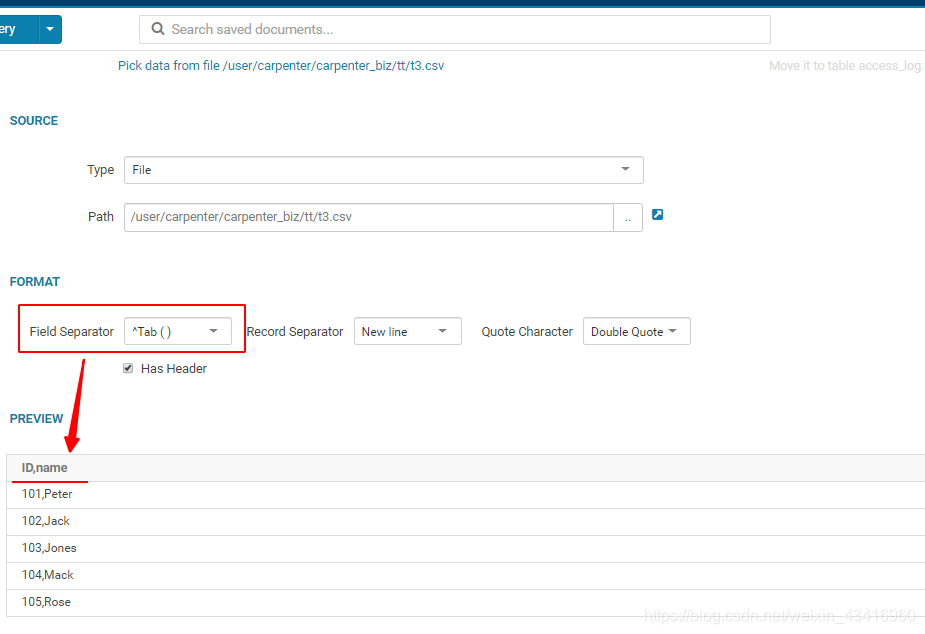This screenshot has width=925, height=634.
Task: Click the 'Record Separator' label
Action: click(295, 331)
